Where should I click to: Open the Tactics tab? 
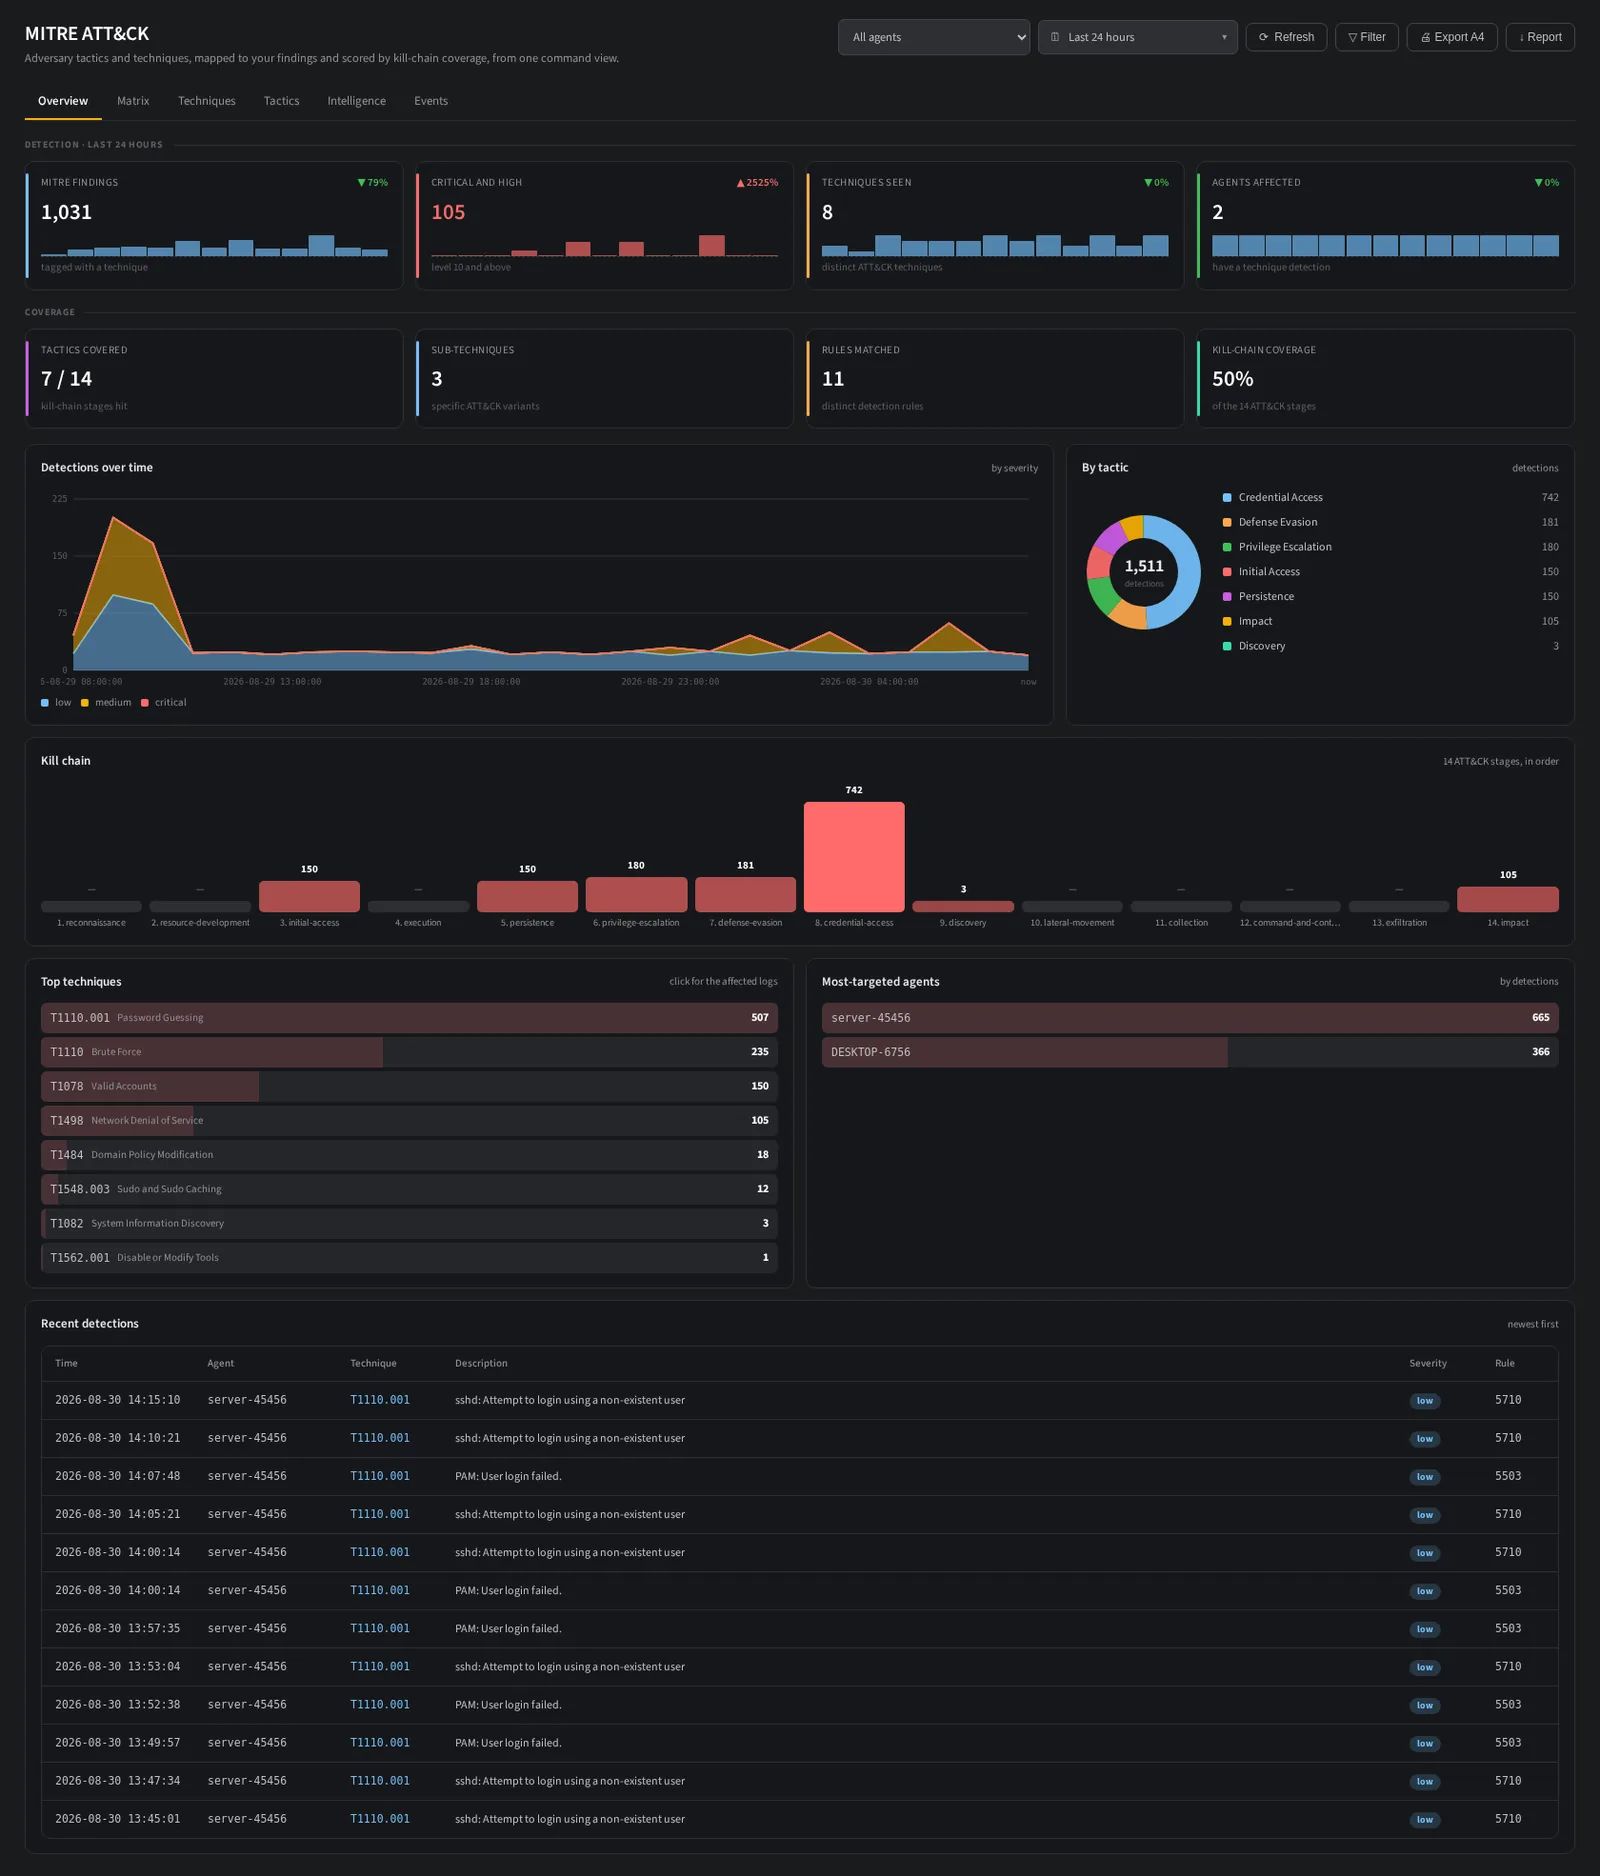pyautogui.click(x=282, y=101)
